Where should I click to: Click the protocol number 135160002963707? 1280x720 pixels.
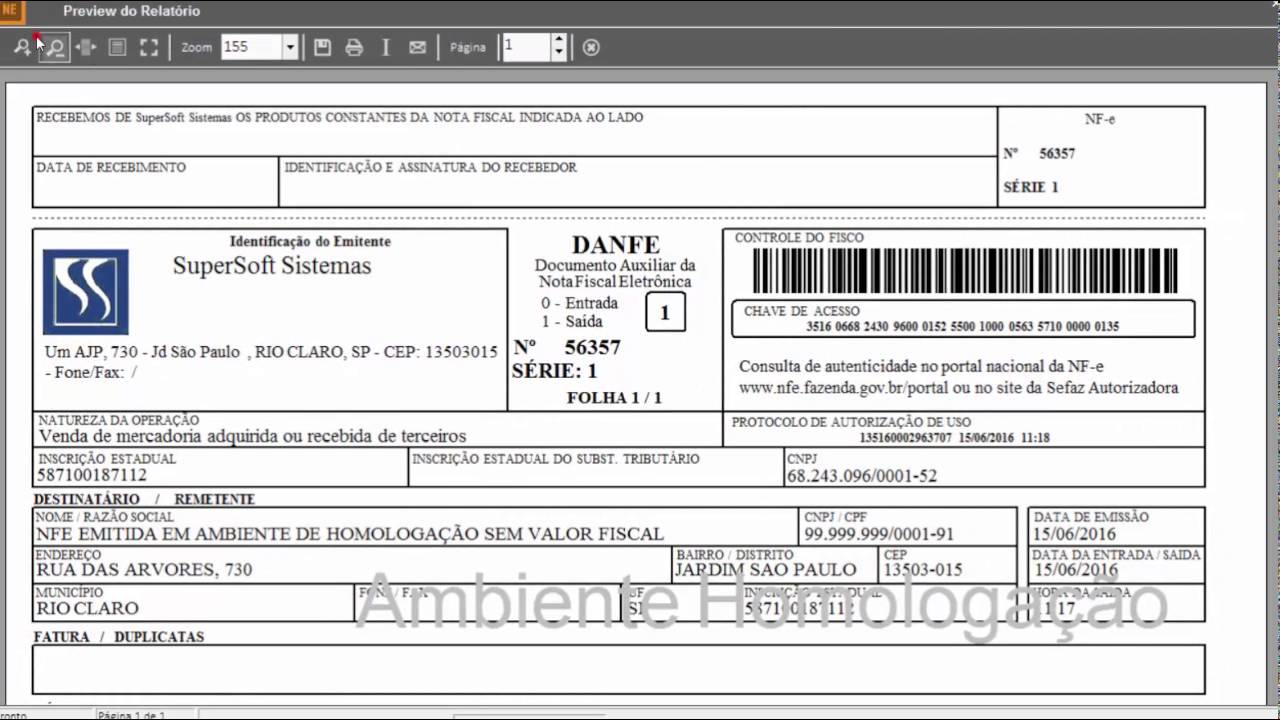click(906, 437)
